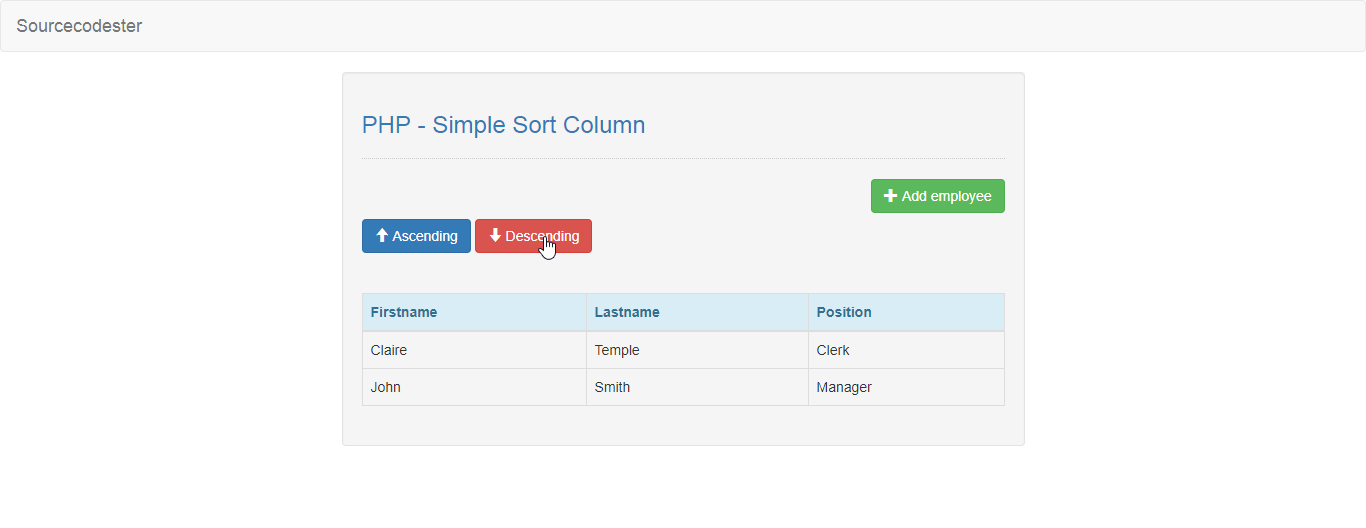Click the plus icon on Add employee

891,196
